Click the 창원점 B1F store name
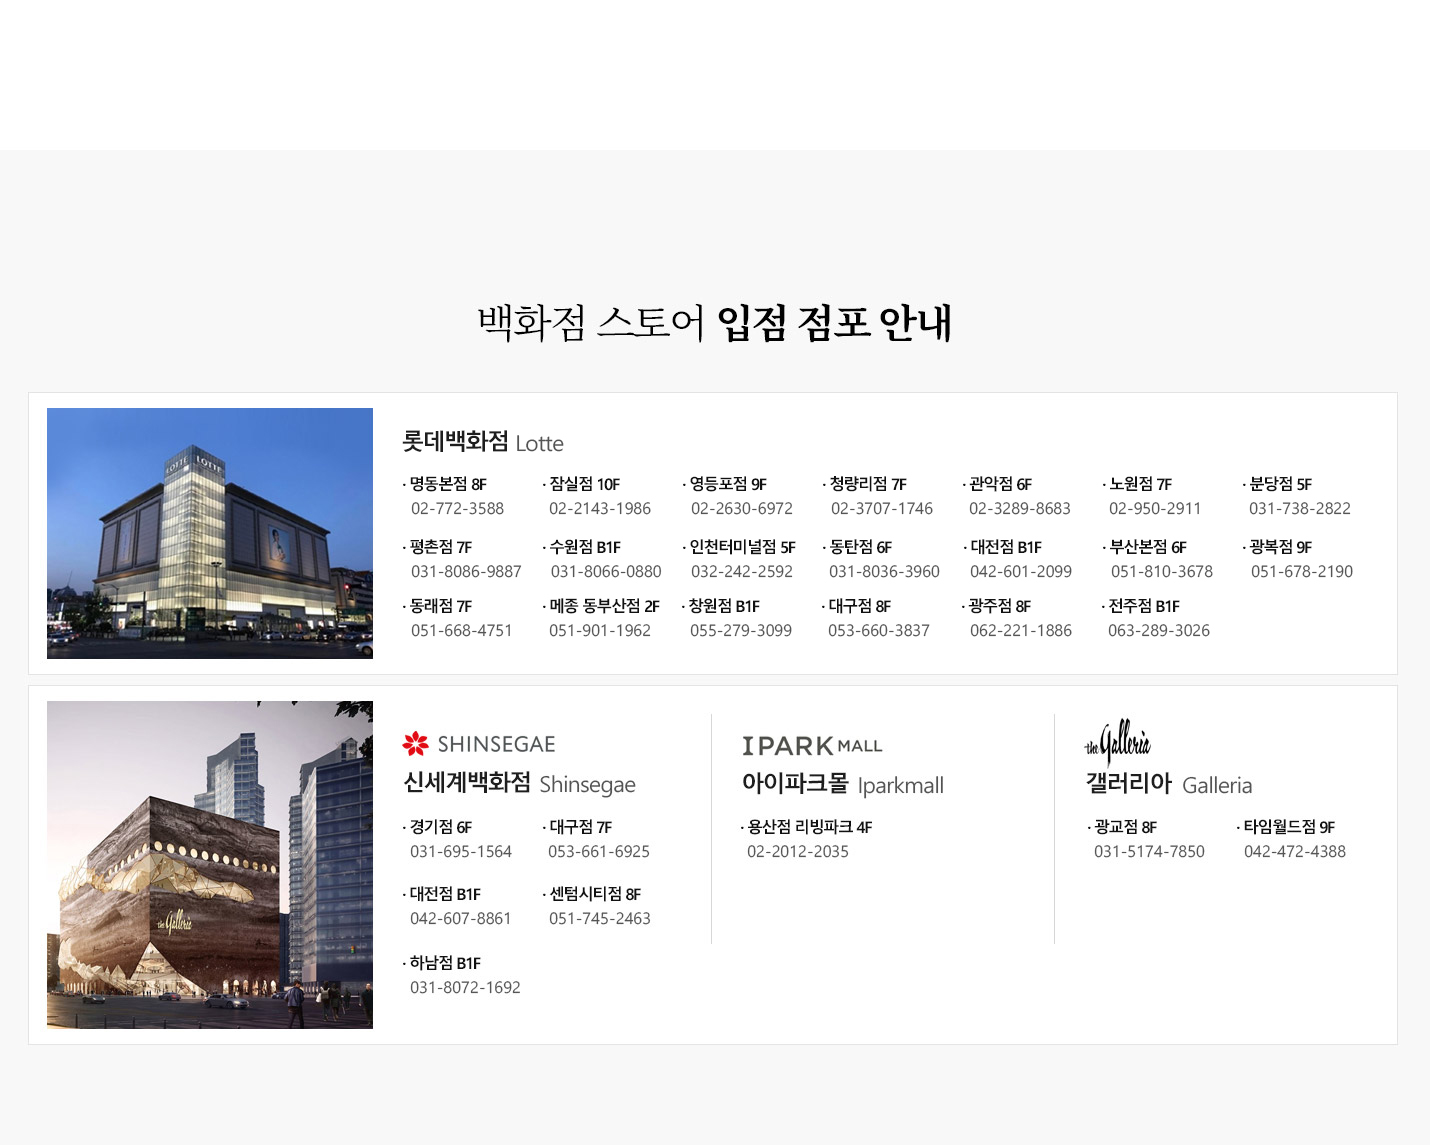 pos(724,607)
